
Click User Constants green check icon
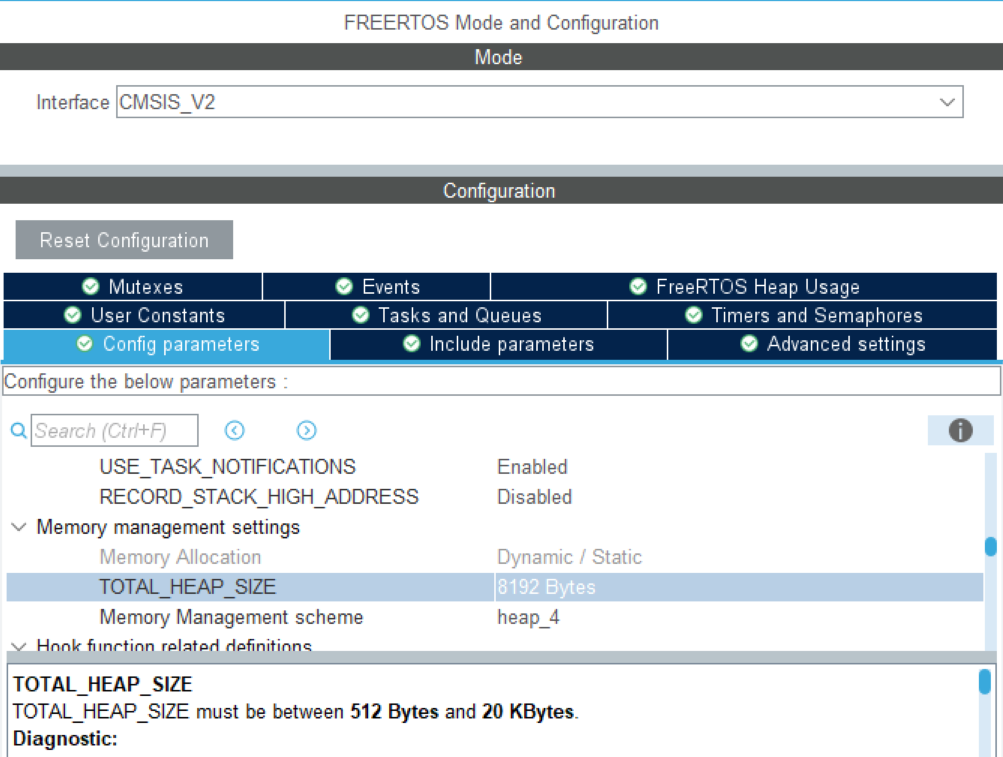click(x=72, y=315)
